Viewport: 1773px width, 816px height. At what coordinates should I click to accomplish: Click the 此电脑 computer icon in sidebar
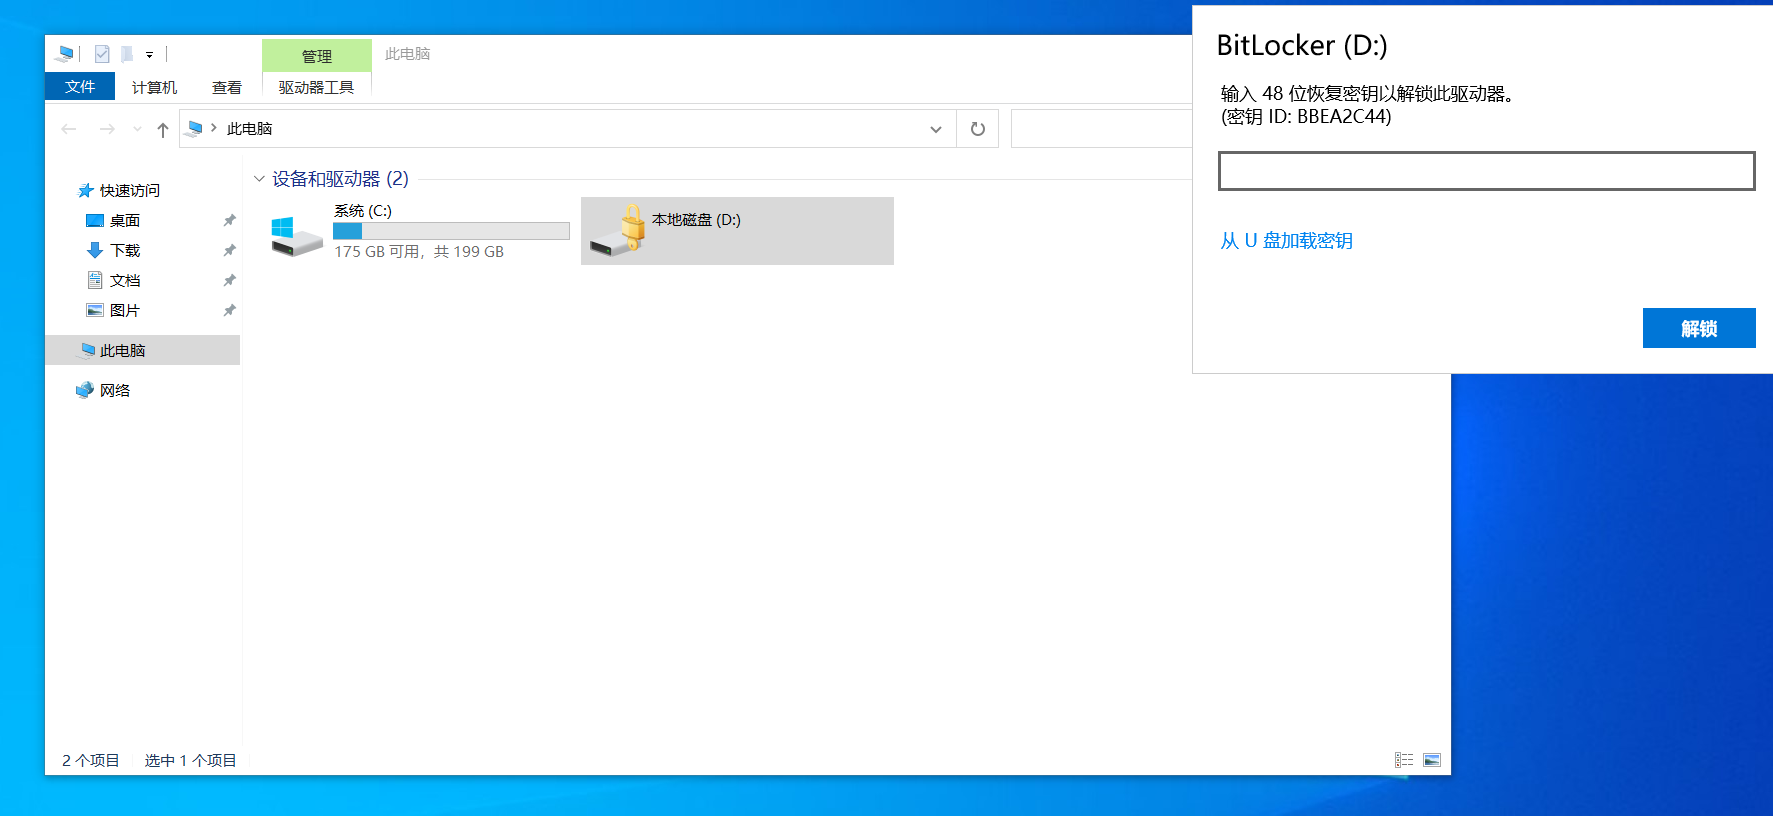(x=87, y=350)
